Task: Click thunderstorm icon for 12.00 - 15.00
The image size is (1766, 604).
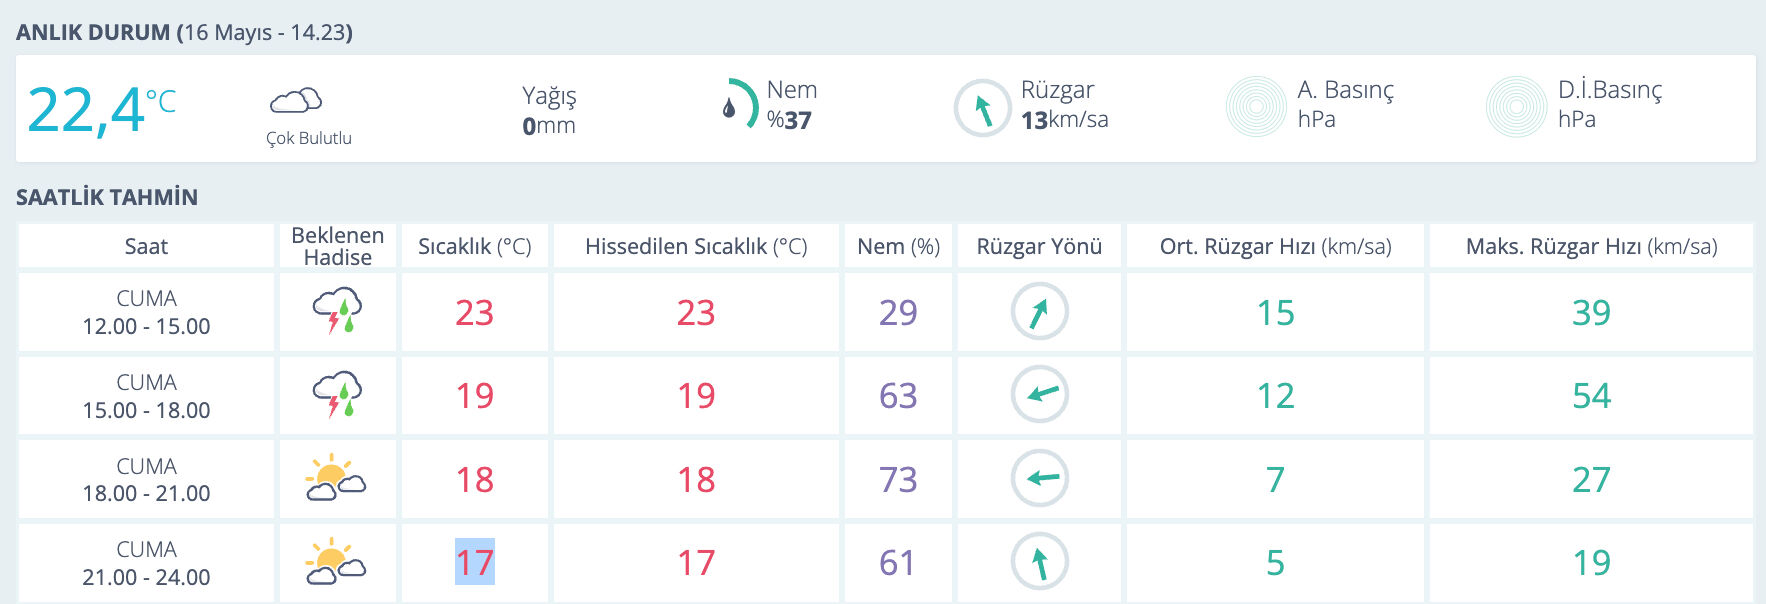Action: 337,311
